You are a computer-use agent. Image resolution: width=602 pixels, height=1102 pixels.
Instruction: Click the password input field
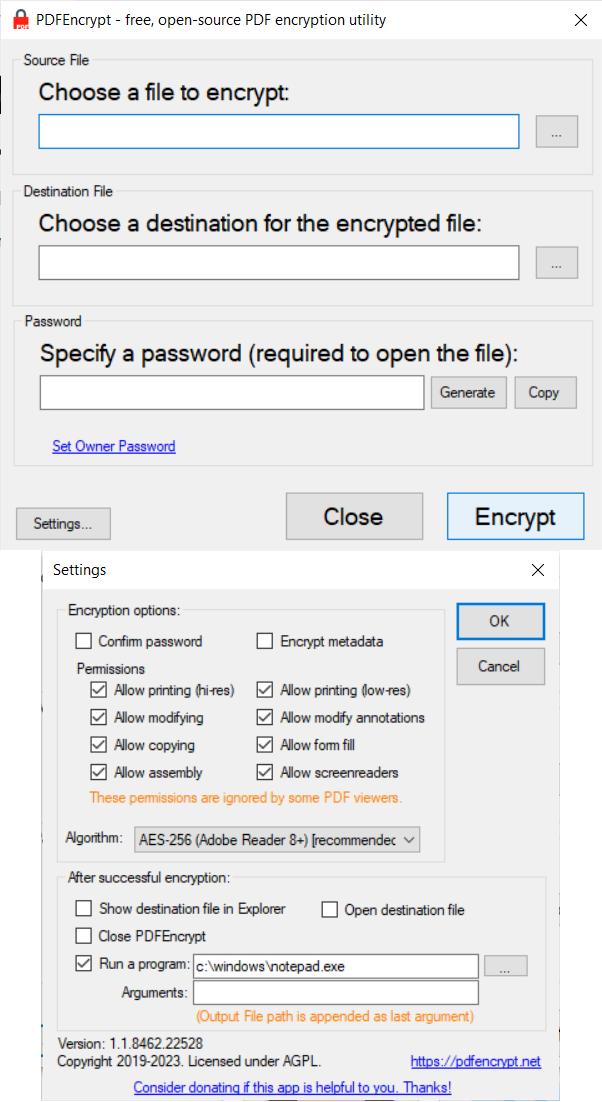(232, 393)
